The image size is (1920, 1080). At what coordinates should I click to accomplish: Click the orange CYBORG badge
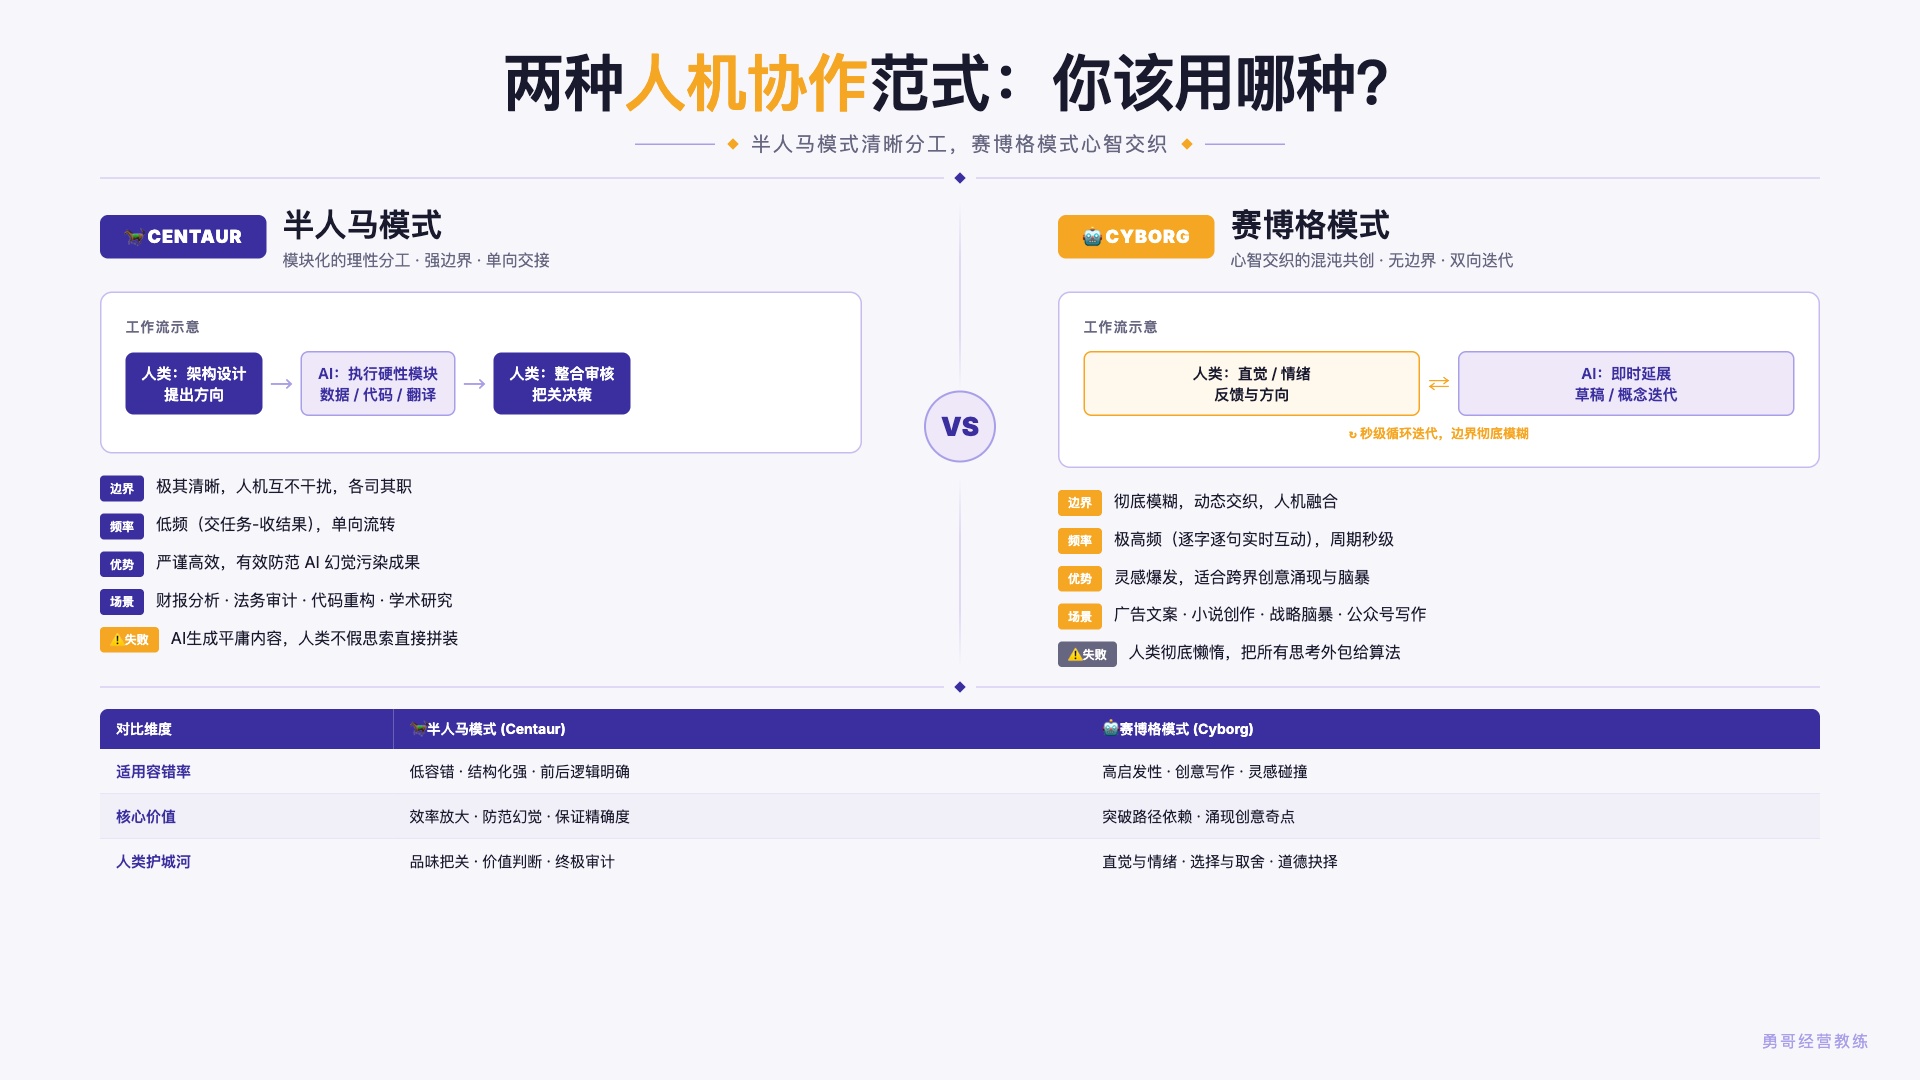tap(1136, 237)
